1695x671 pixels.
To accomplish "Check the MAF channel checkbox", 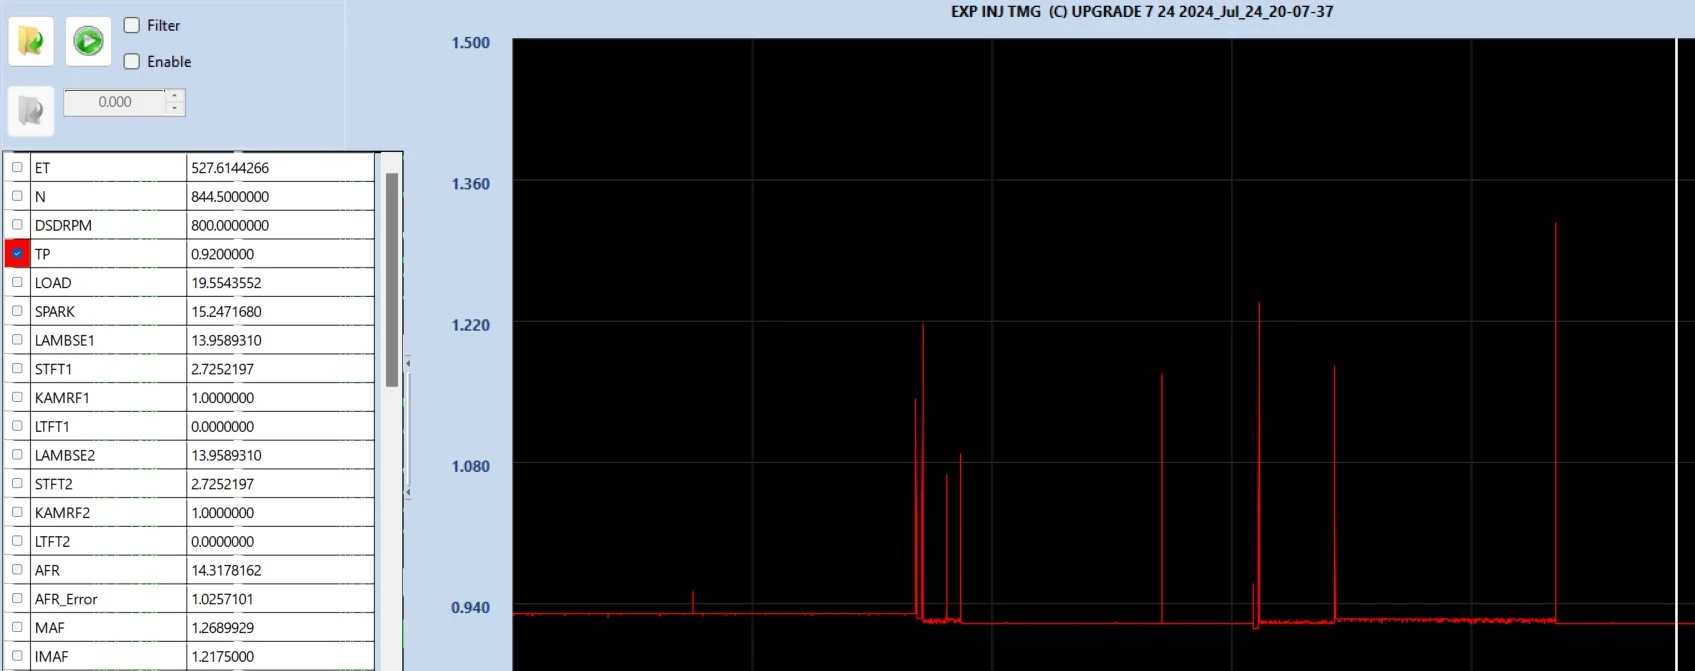I will [17, 627].
